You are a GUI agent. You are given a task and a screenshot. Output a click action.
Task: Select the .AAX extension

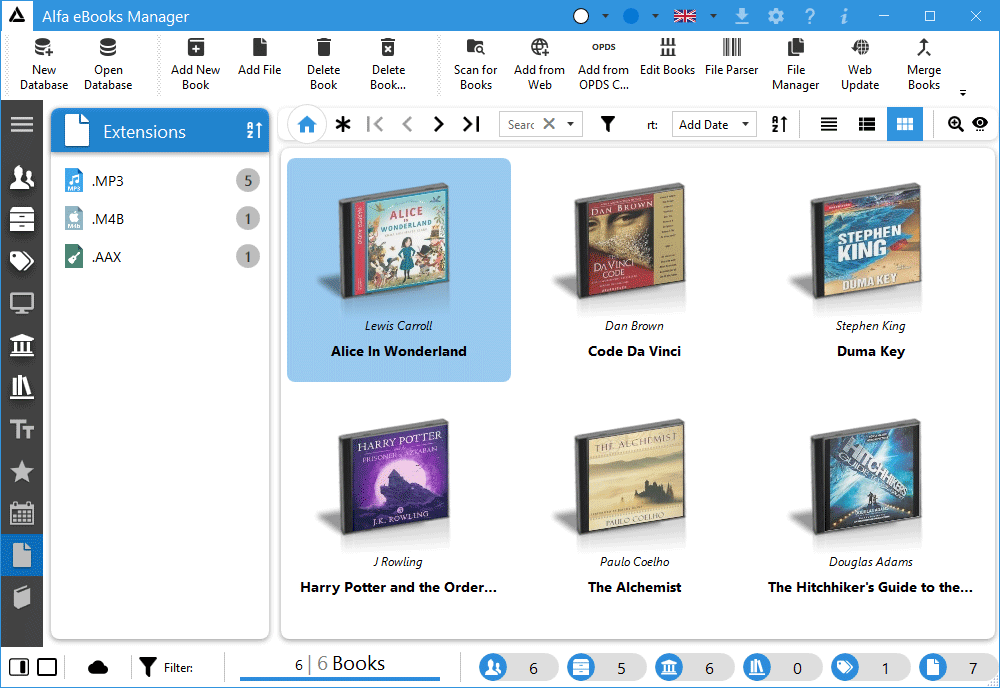click(160, 257)
